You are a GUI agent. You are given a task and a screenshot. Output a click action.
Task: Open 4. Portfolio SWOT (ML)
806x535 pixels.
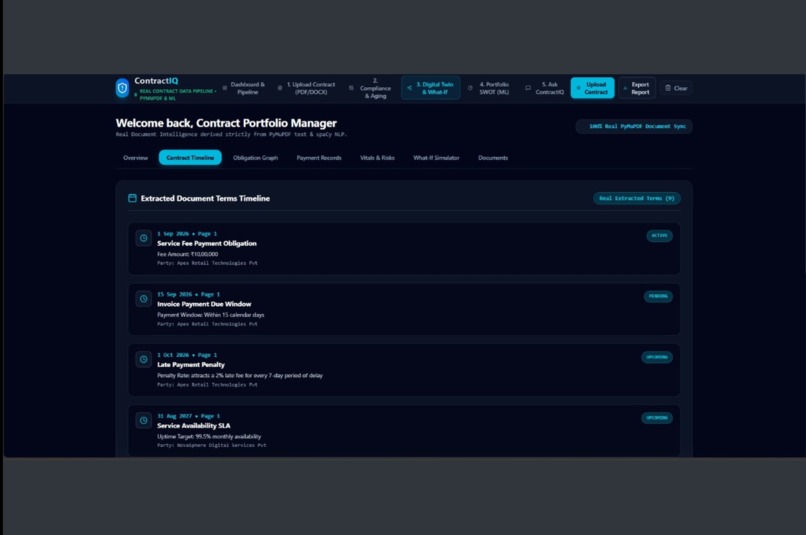coord(489,88)
